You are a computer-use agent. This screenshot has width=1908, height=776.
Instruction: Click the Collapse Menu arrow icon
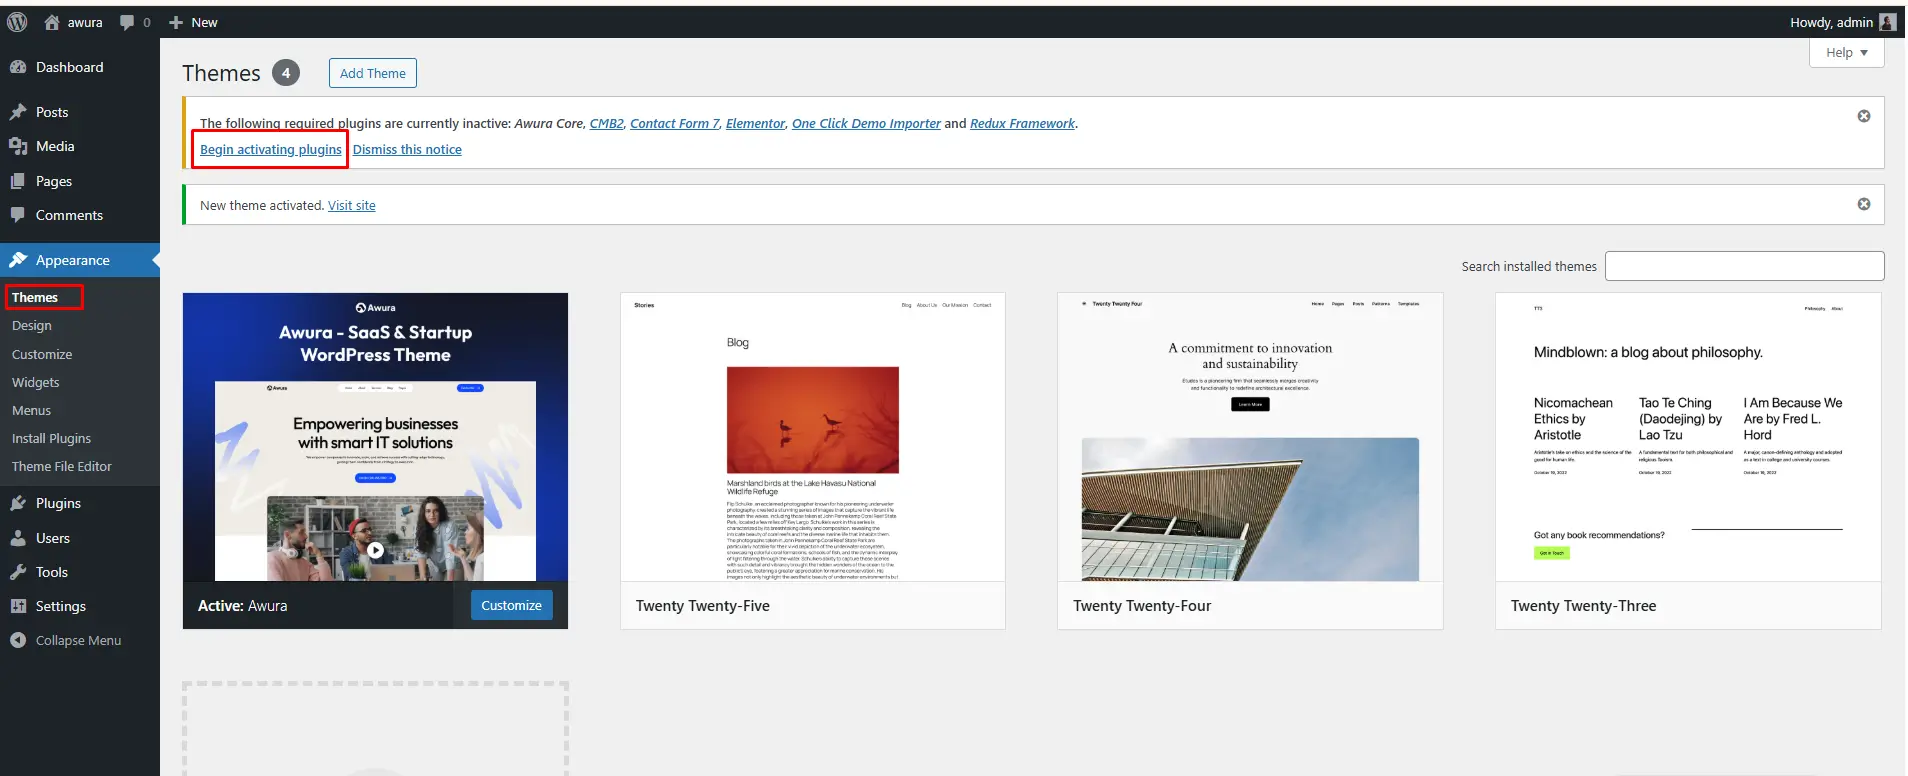click(x=18, y=640)
